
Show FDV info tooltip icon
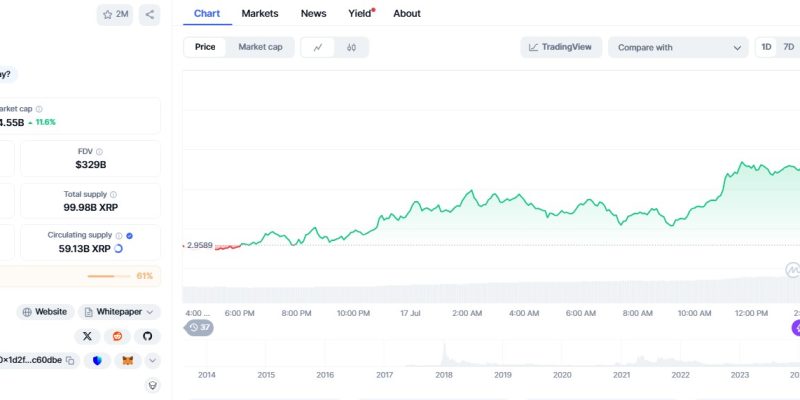tap(99, 152)
